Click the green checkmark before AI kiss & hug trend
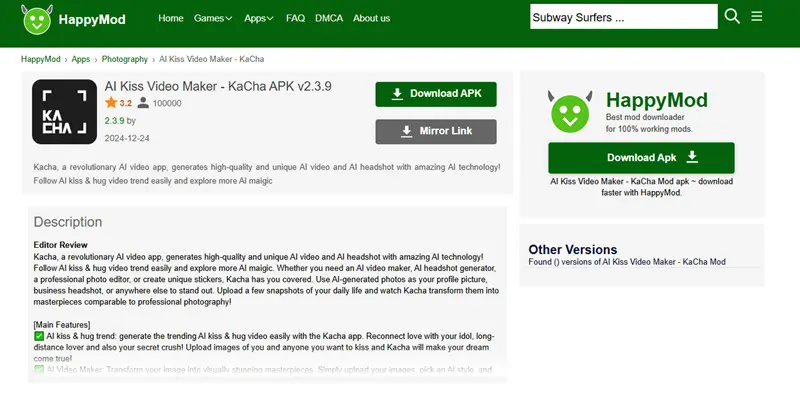Image resolution: width=800 pixels, height=393 pixels. point(39,336)
